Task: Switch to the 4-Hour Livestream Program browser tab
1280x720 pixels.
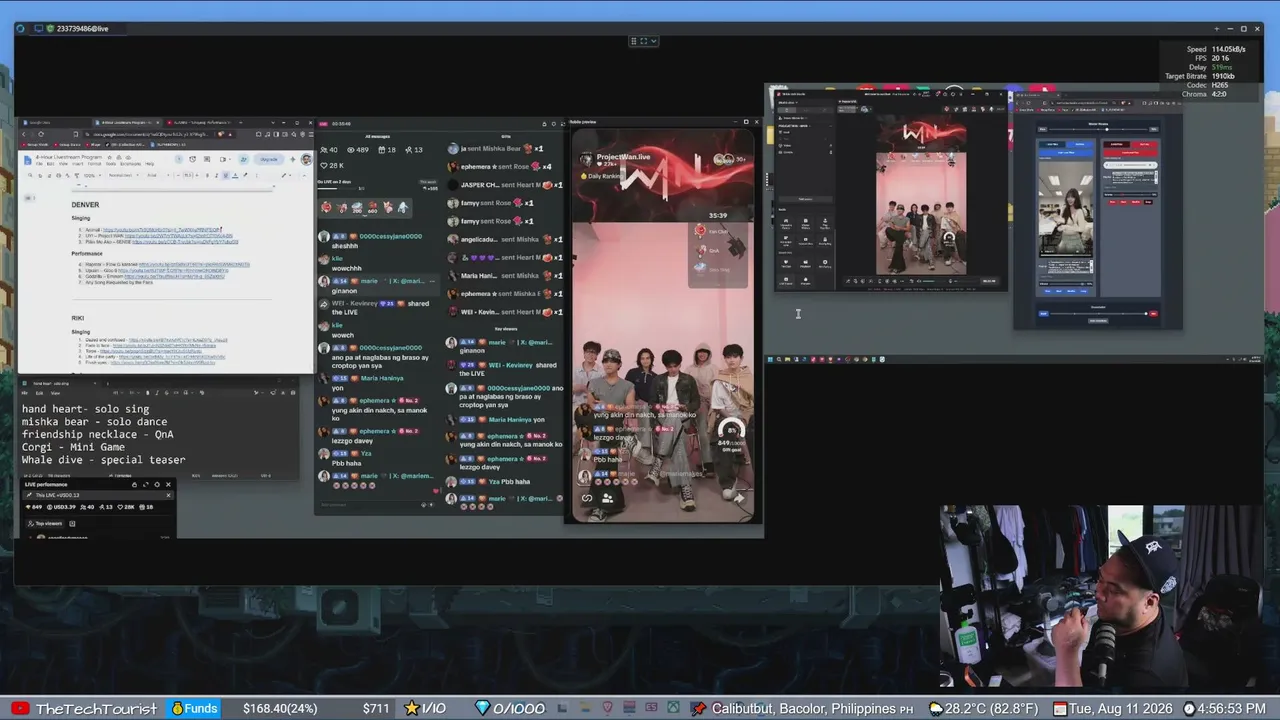Action: (125, 122)
